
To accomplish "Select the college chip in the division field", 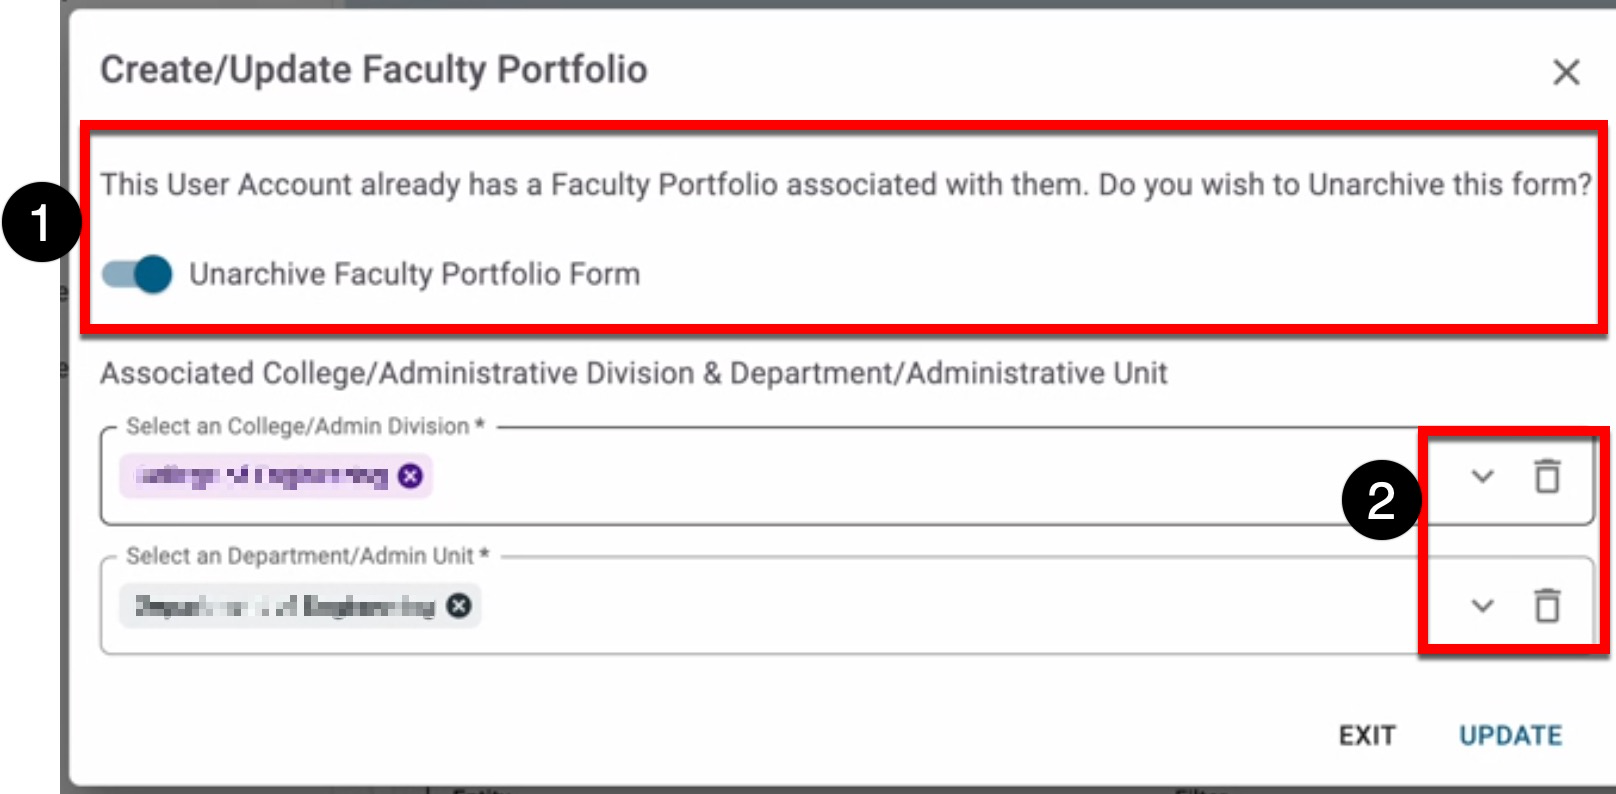I will [262, 476].
